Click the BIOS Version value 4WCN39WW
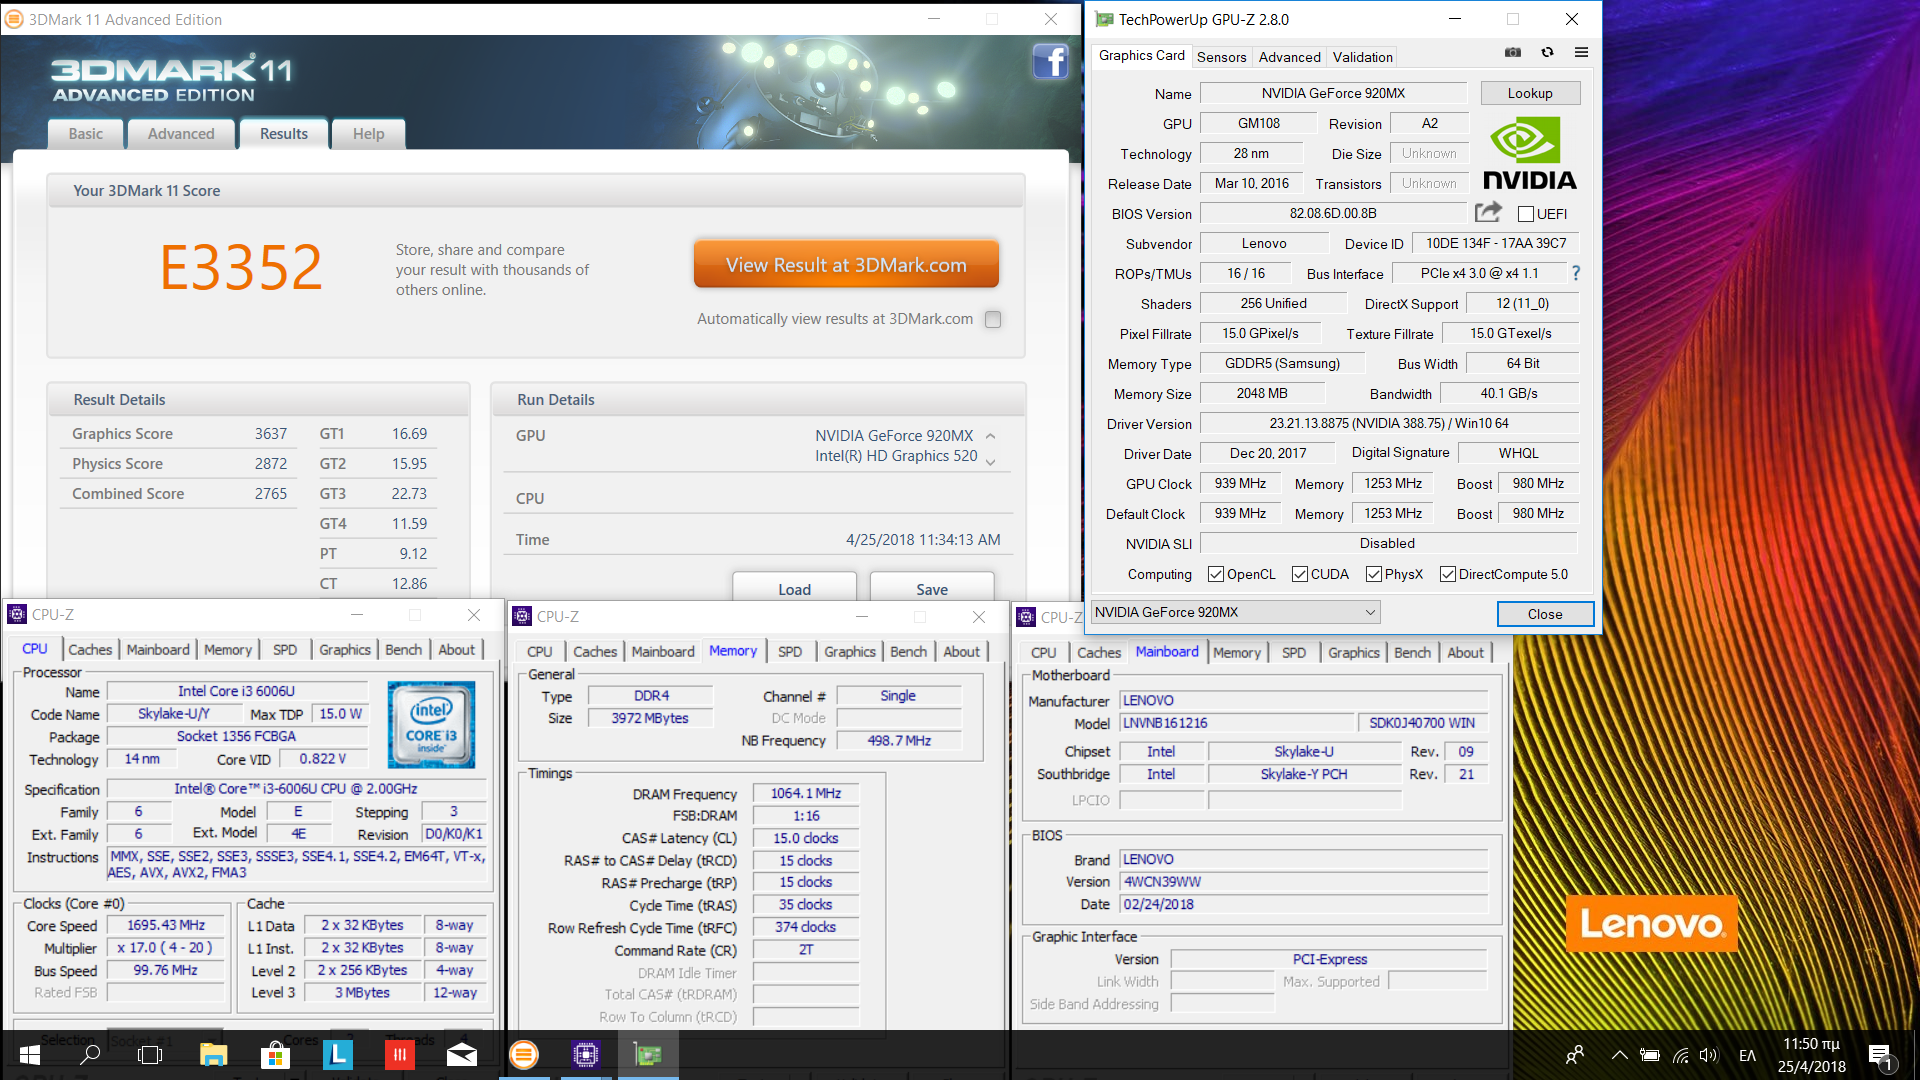Screen dimensions: 1920x1080 [x=1305, y=882]
